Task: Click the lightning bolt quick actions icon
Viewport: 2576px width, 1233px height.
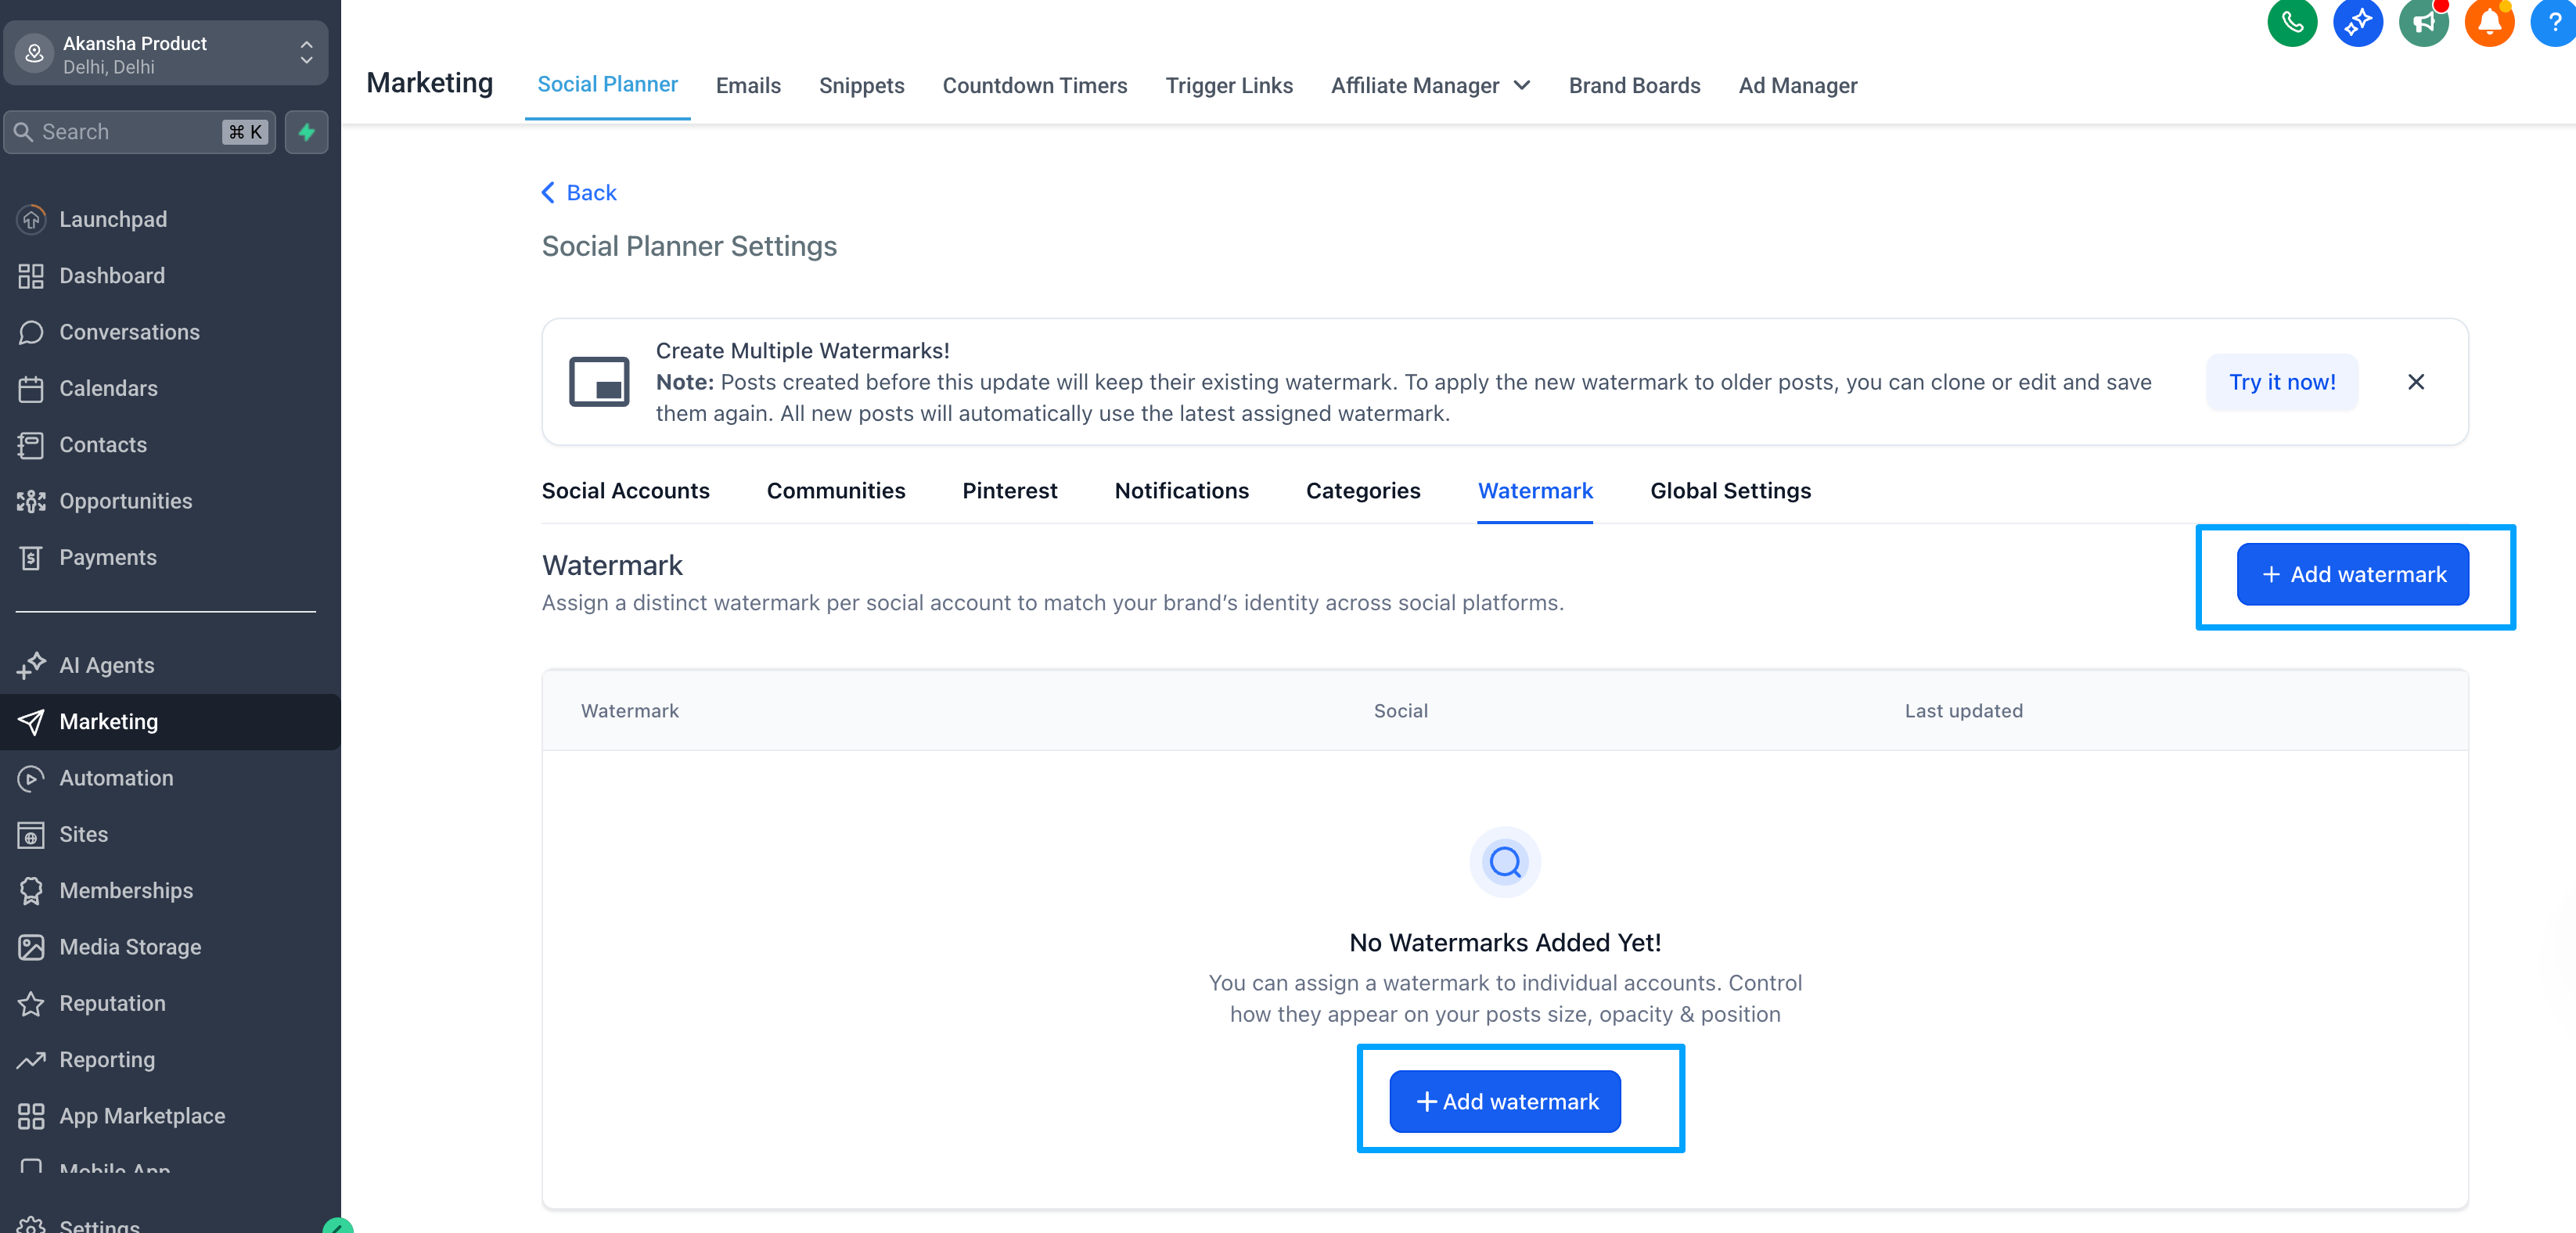Action: pyautogui.click(x=307, y=132)
